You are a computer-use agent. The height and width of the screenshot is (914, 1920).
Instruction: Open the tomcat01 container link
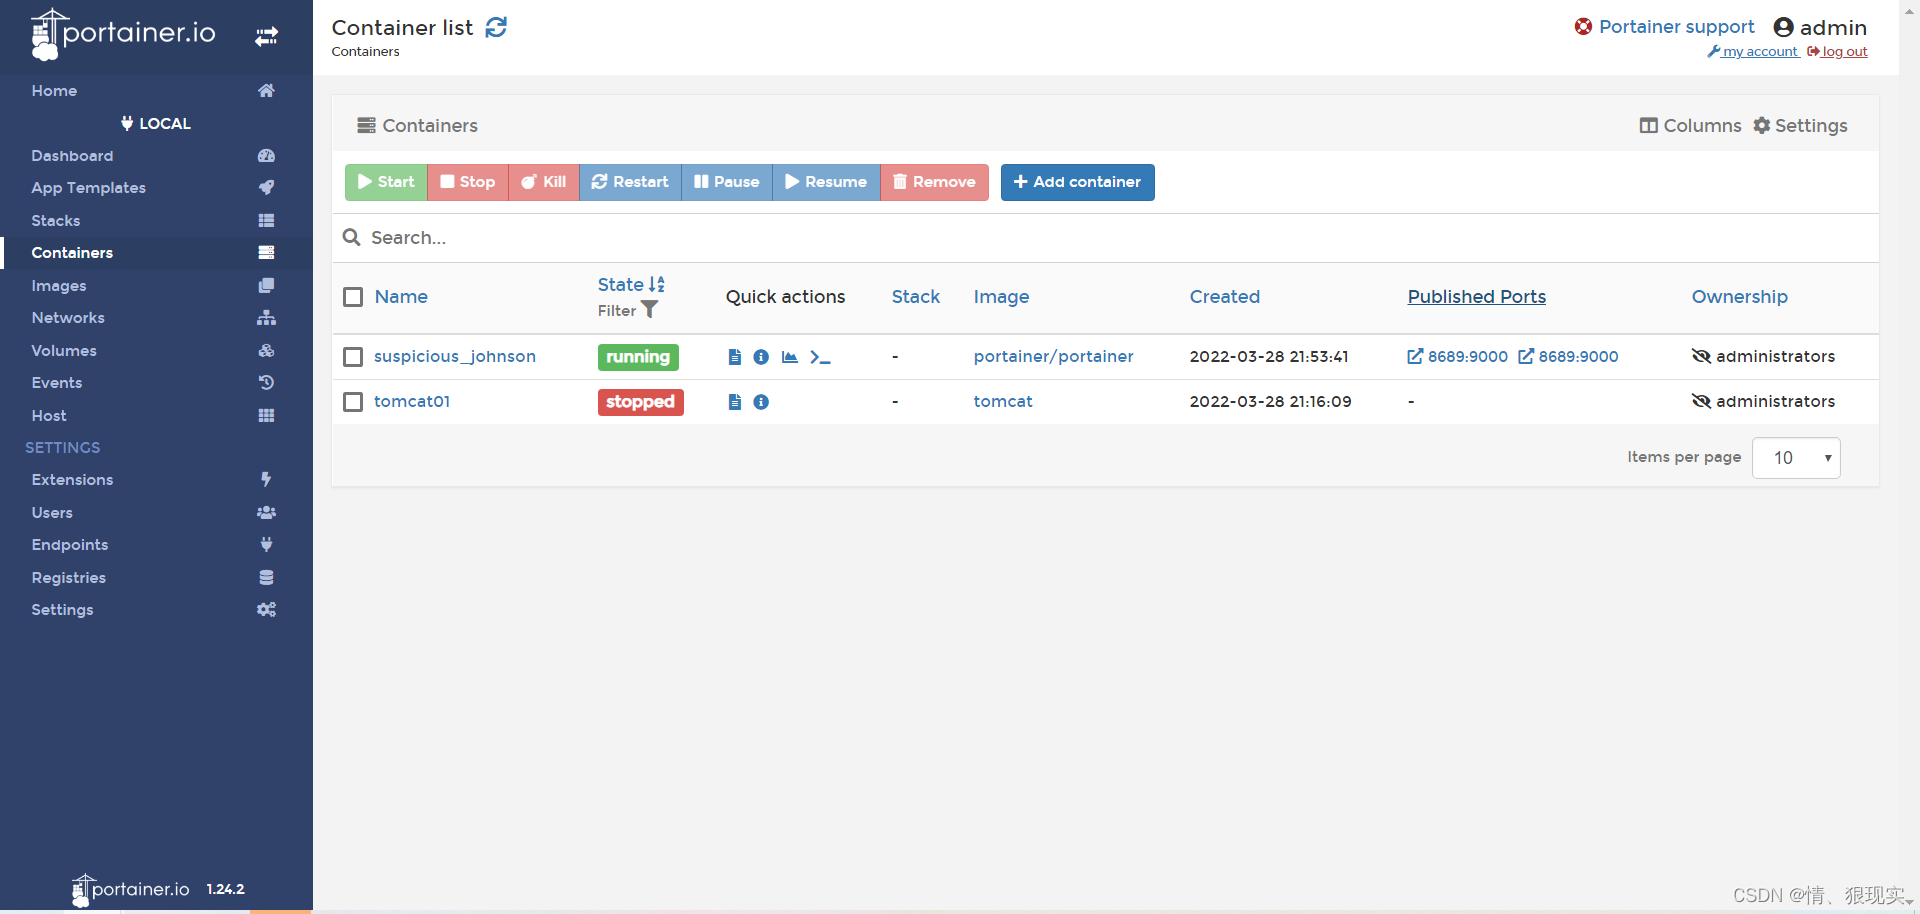point(412,401)
